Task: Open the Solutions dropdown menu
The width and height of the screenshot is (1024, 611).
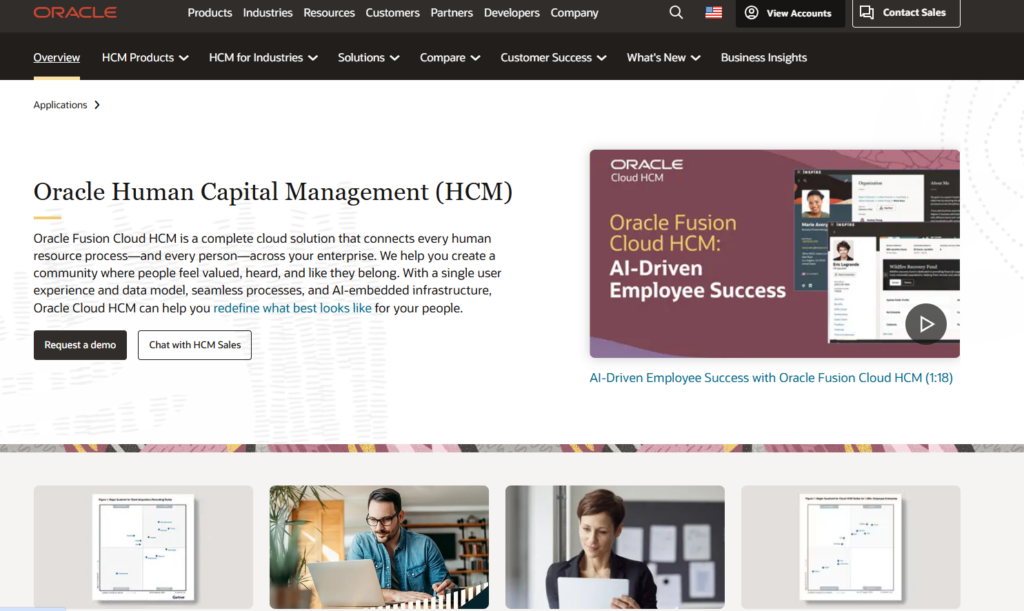Action: [368, 58]
